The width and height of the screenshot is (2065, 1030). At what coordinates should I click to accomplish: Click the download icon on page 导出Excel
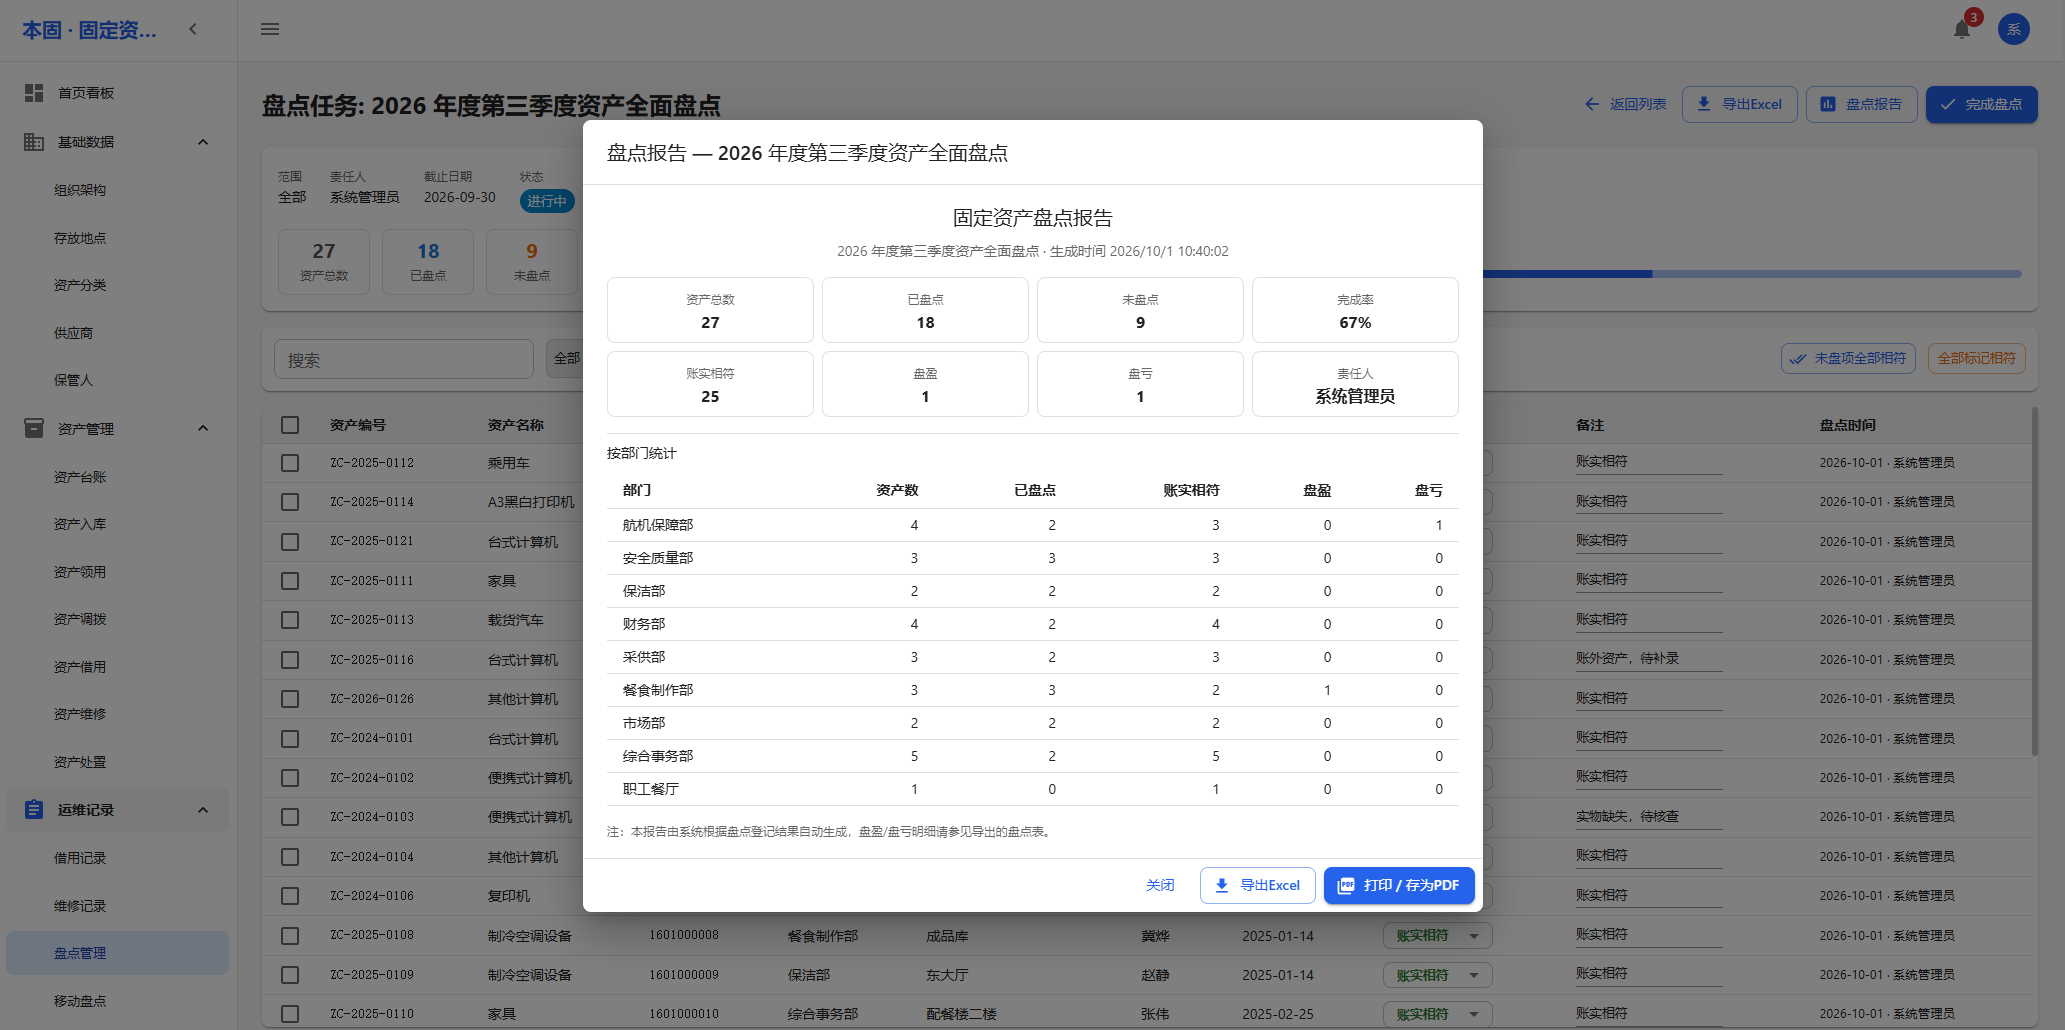click(x=1704, y=104)
